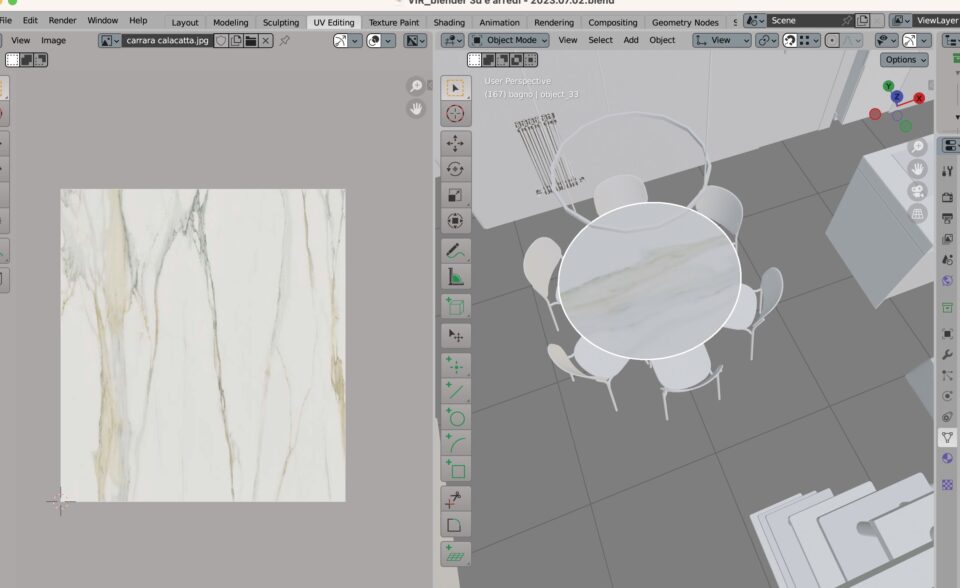Image resolution: width=960 pixels, height=588 pixels.
Task: Activate the Annotate pencil tool
Action: tap(455, 250)
